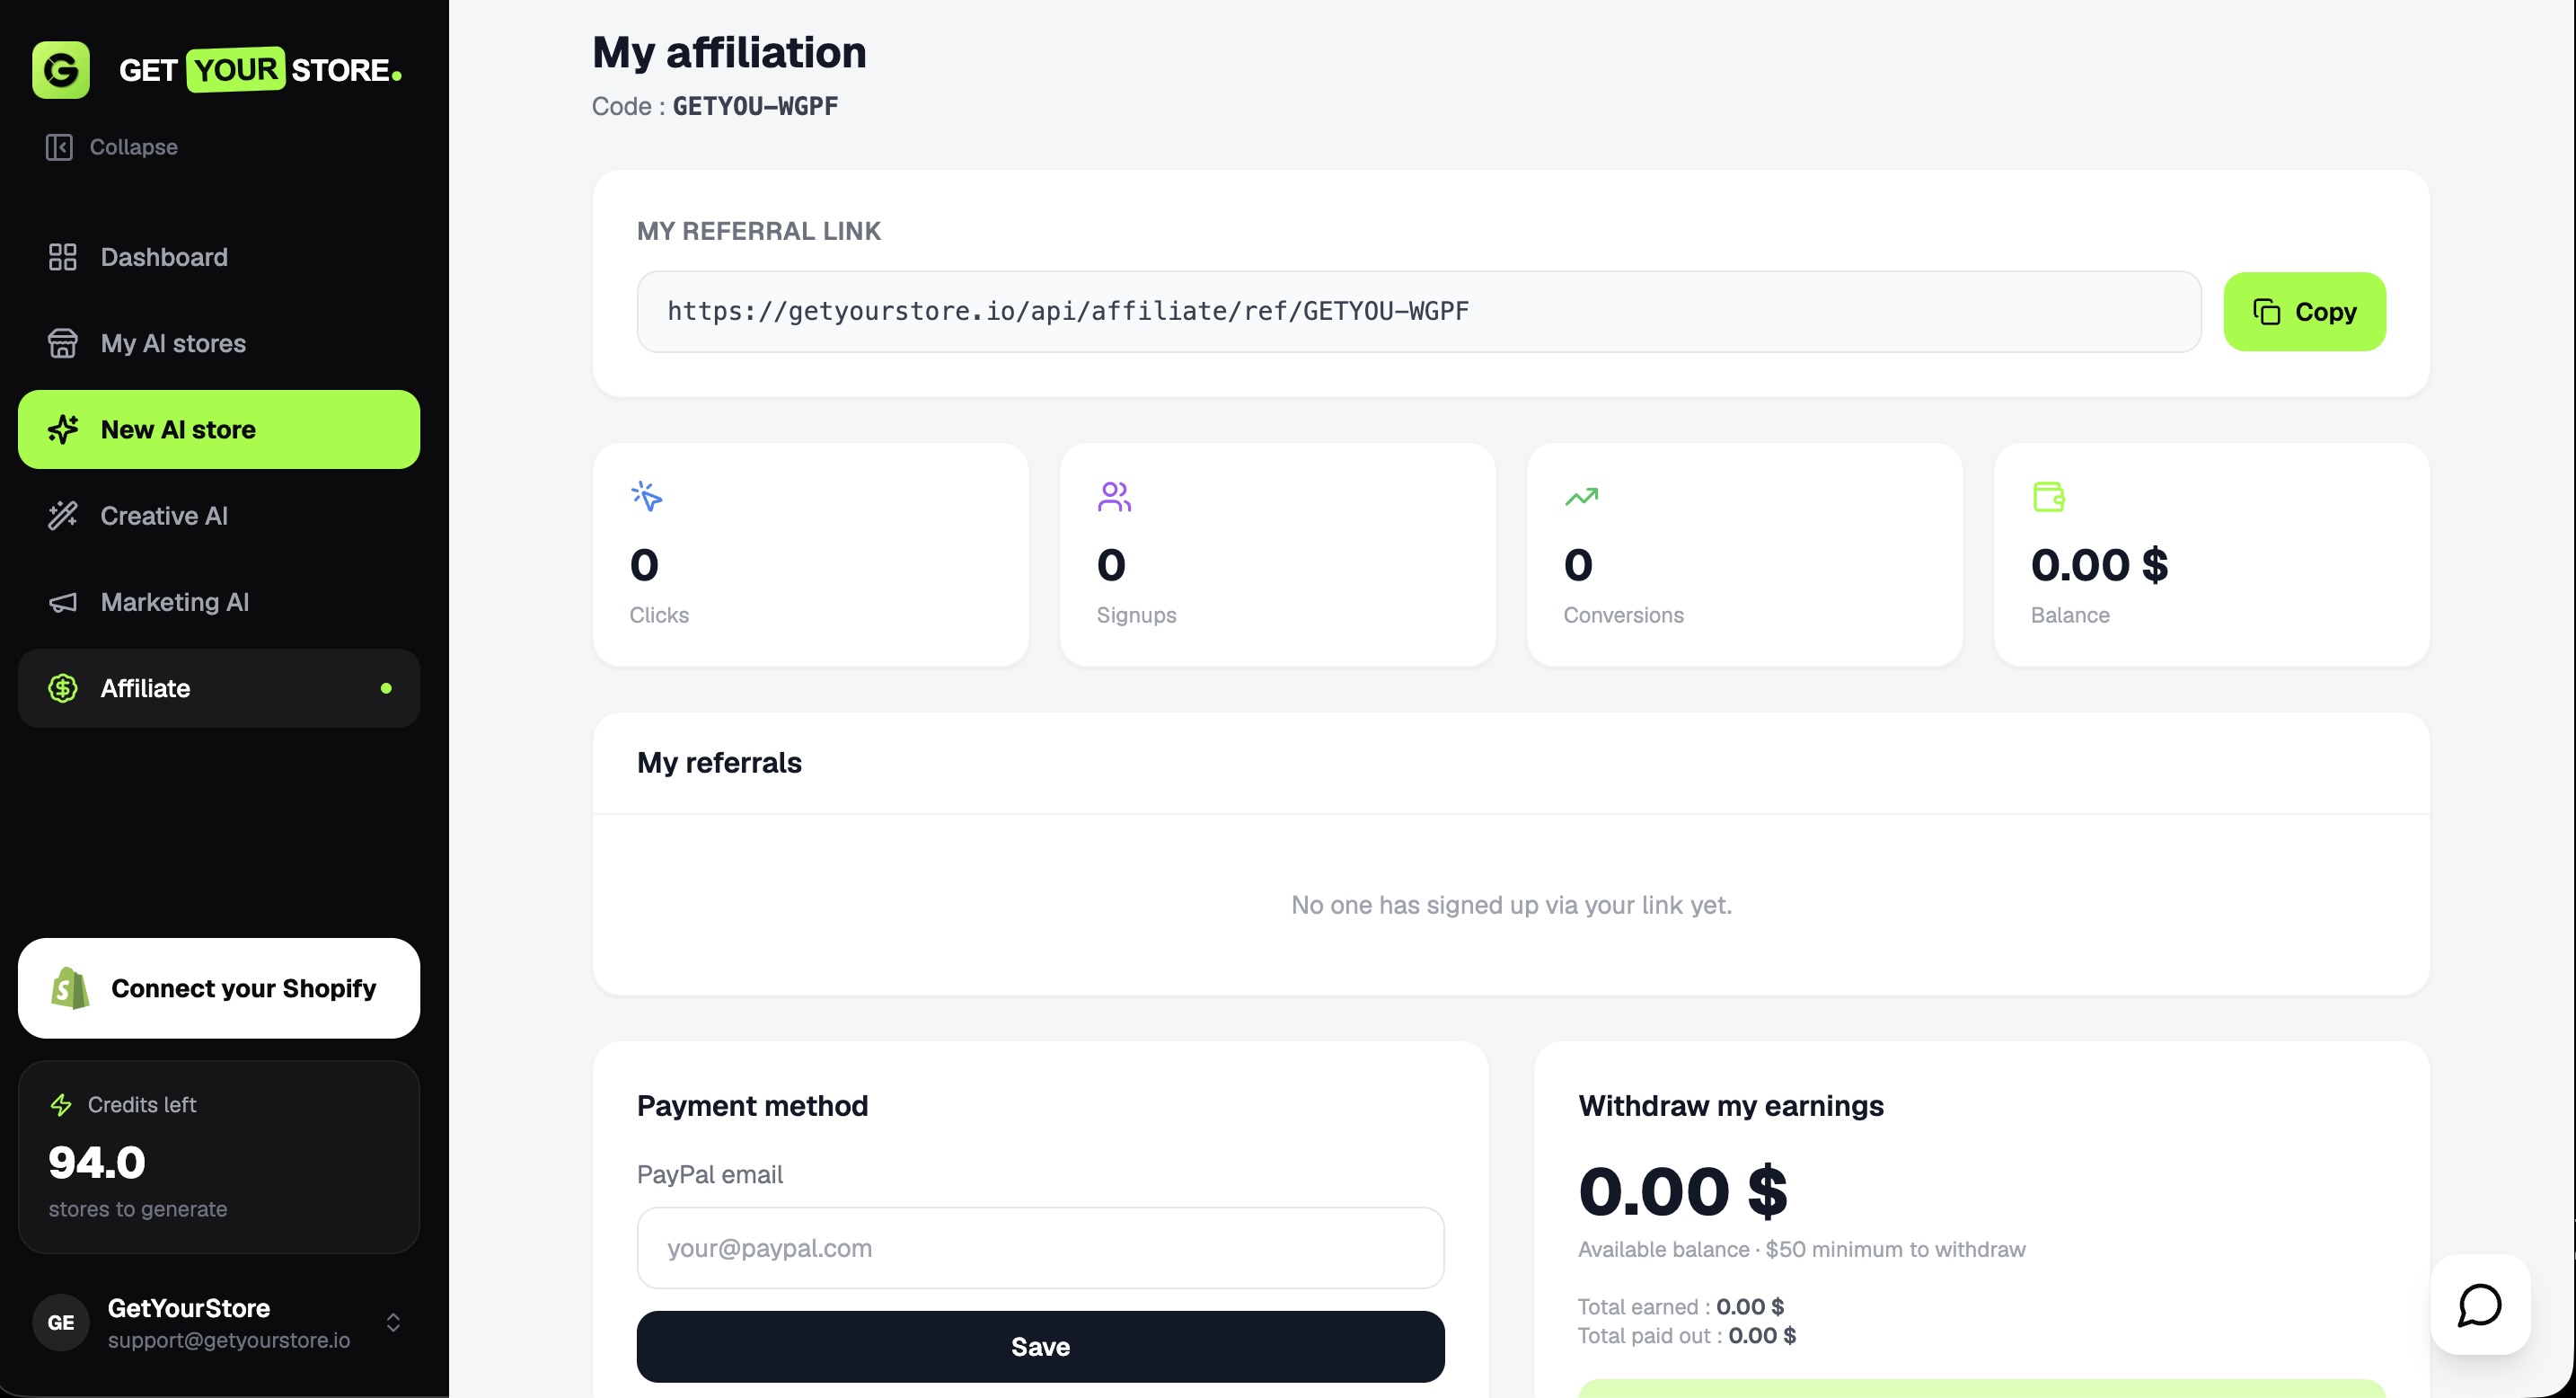Open the chat support bubble
This screenshot has width=2576, height=1398.
[x=2480, y=1304]
